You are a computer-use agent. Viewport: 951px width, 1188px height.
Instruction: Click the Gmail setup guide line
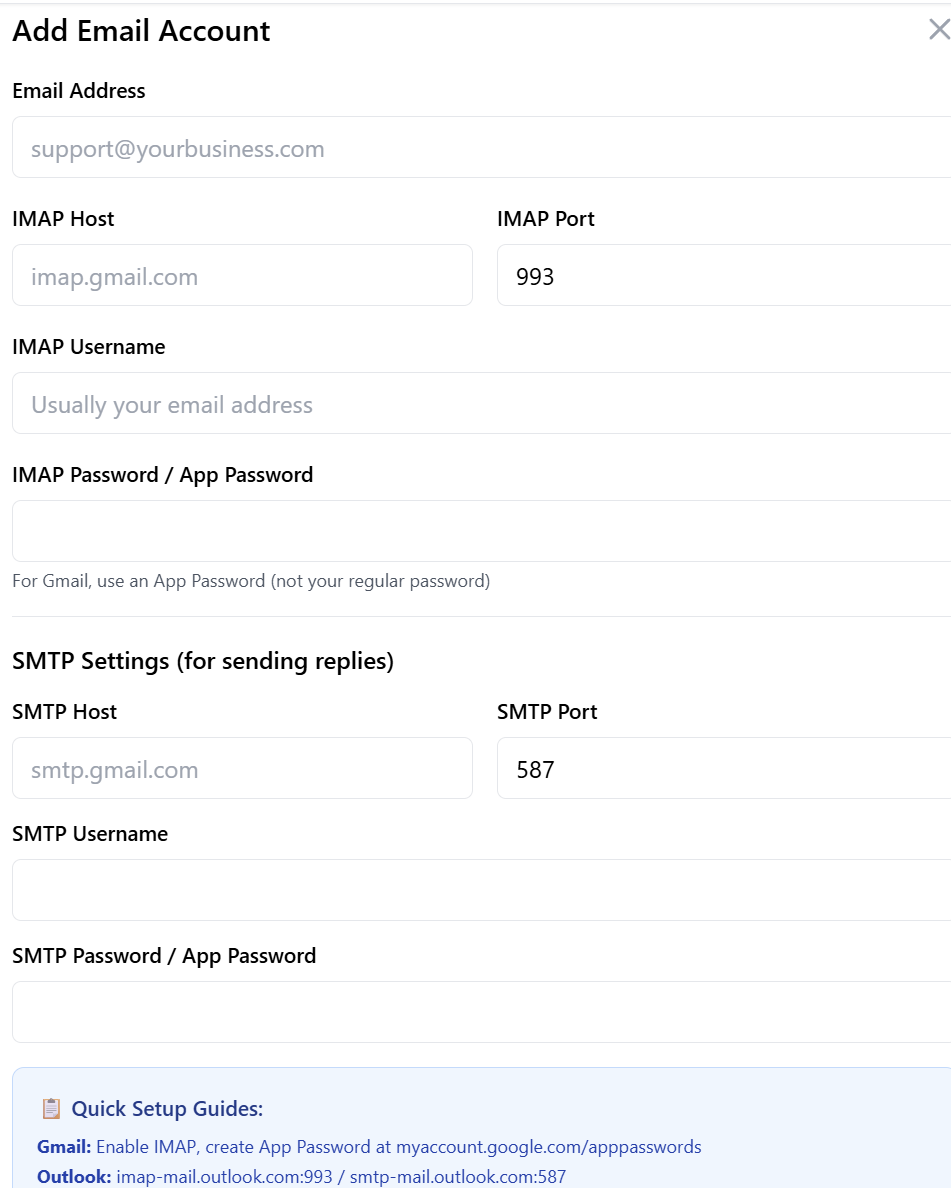point(369,1147)
